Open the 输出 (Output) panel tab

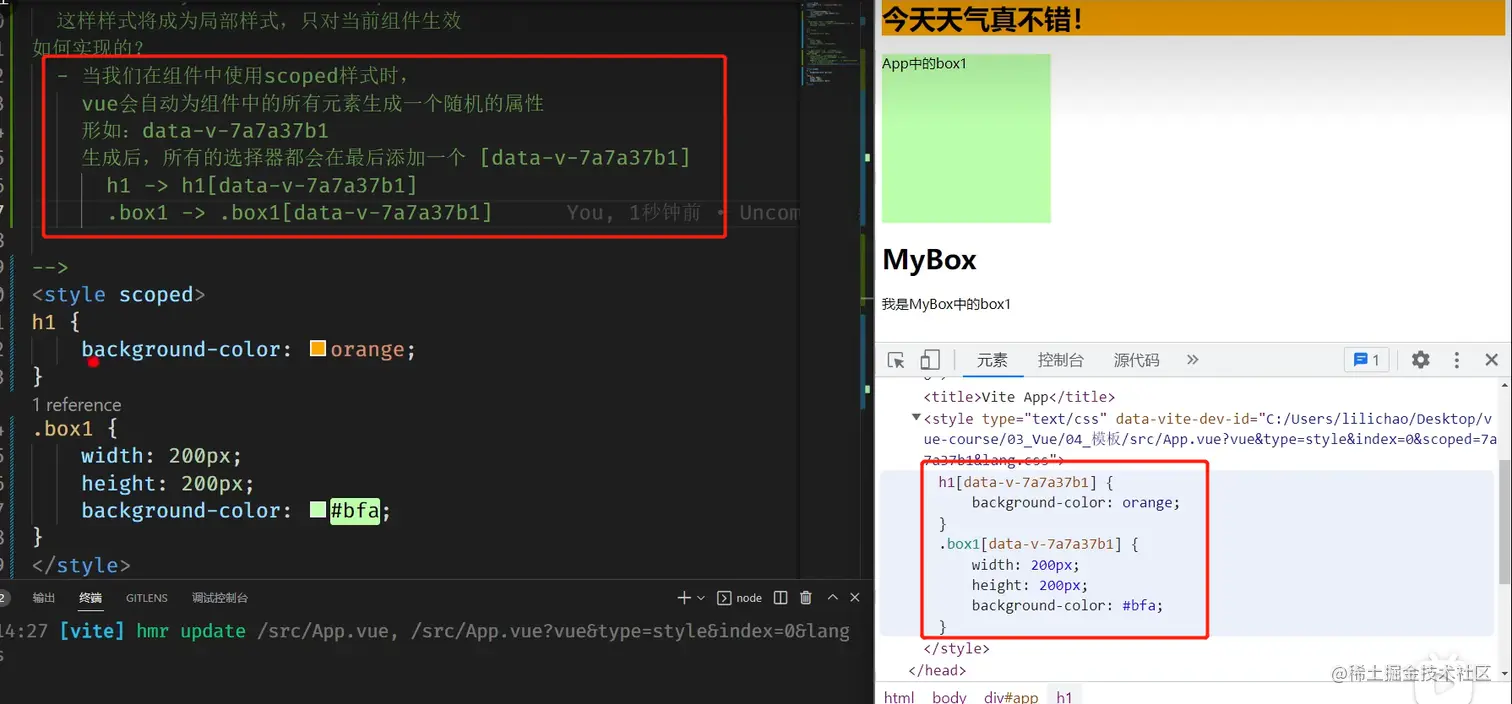tap(44, 598)
